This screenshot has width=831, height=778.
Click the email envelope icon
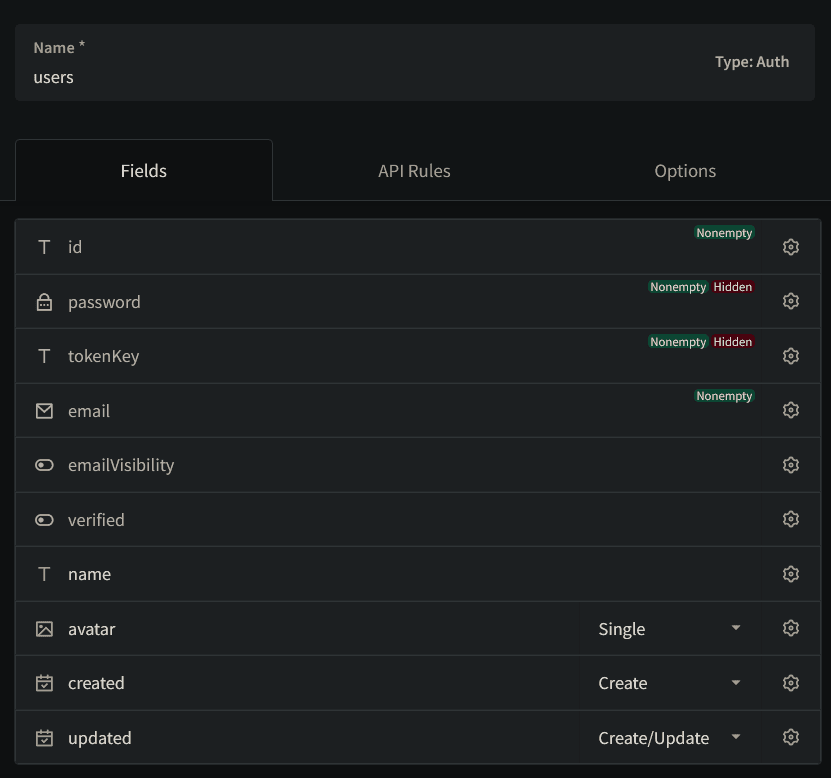tap(44, 411)
